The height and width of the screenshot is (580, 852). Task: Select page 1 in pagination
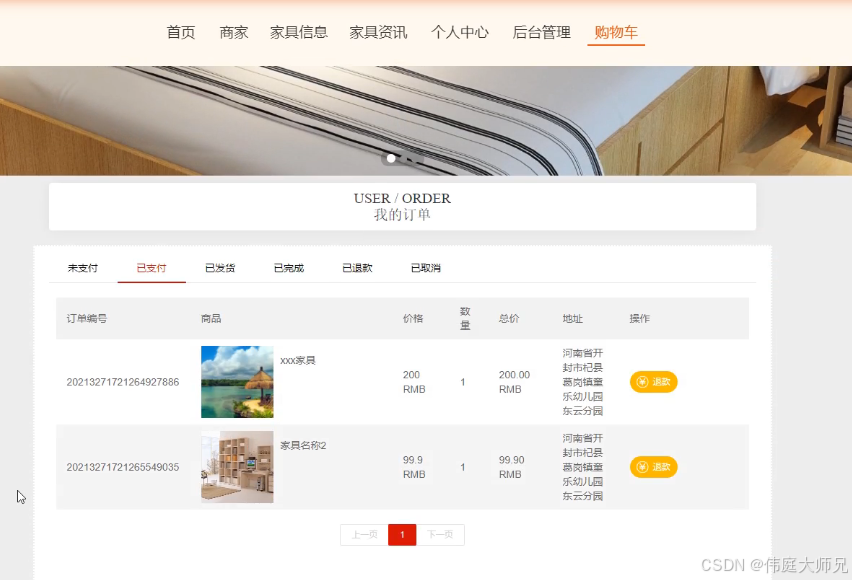(x=402, y=535)
